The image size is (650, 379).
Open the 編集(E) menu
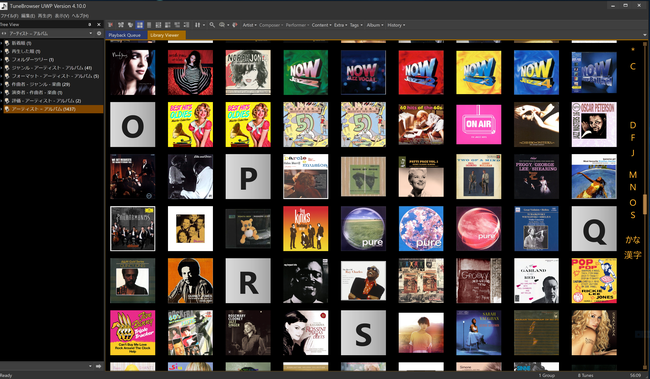click(x=28, y=16)
